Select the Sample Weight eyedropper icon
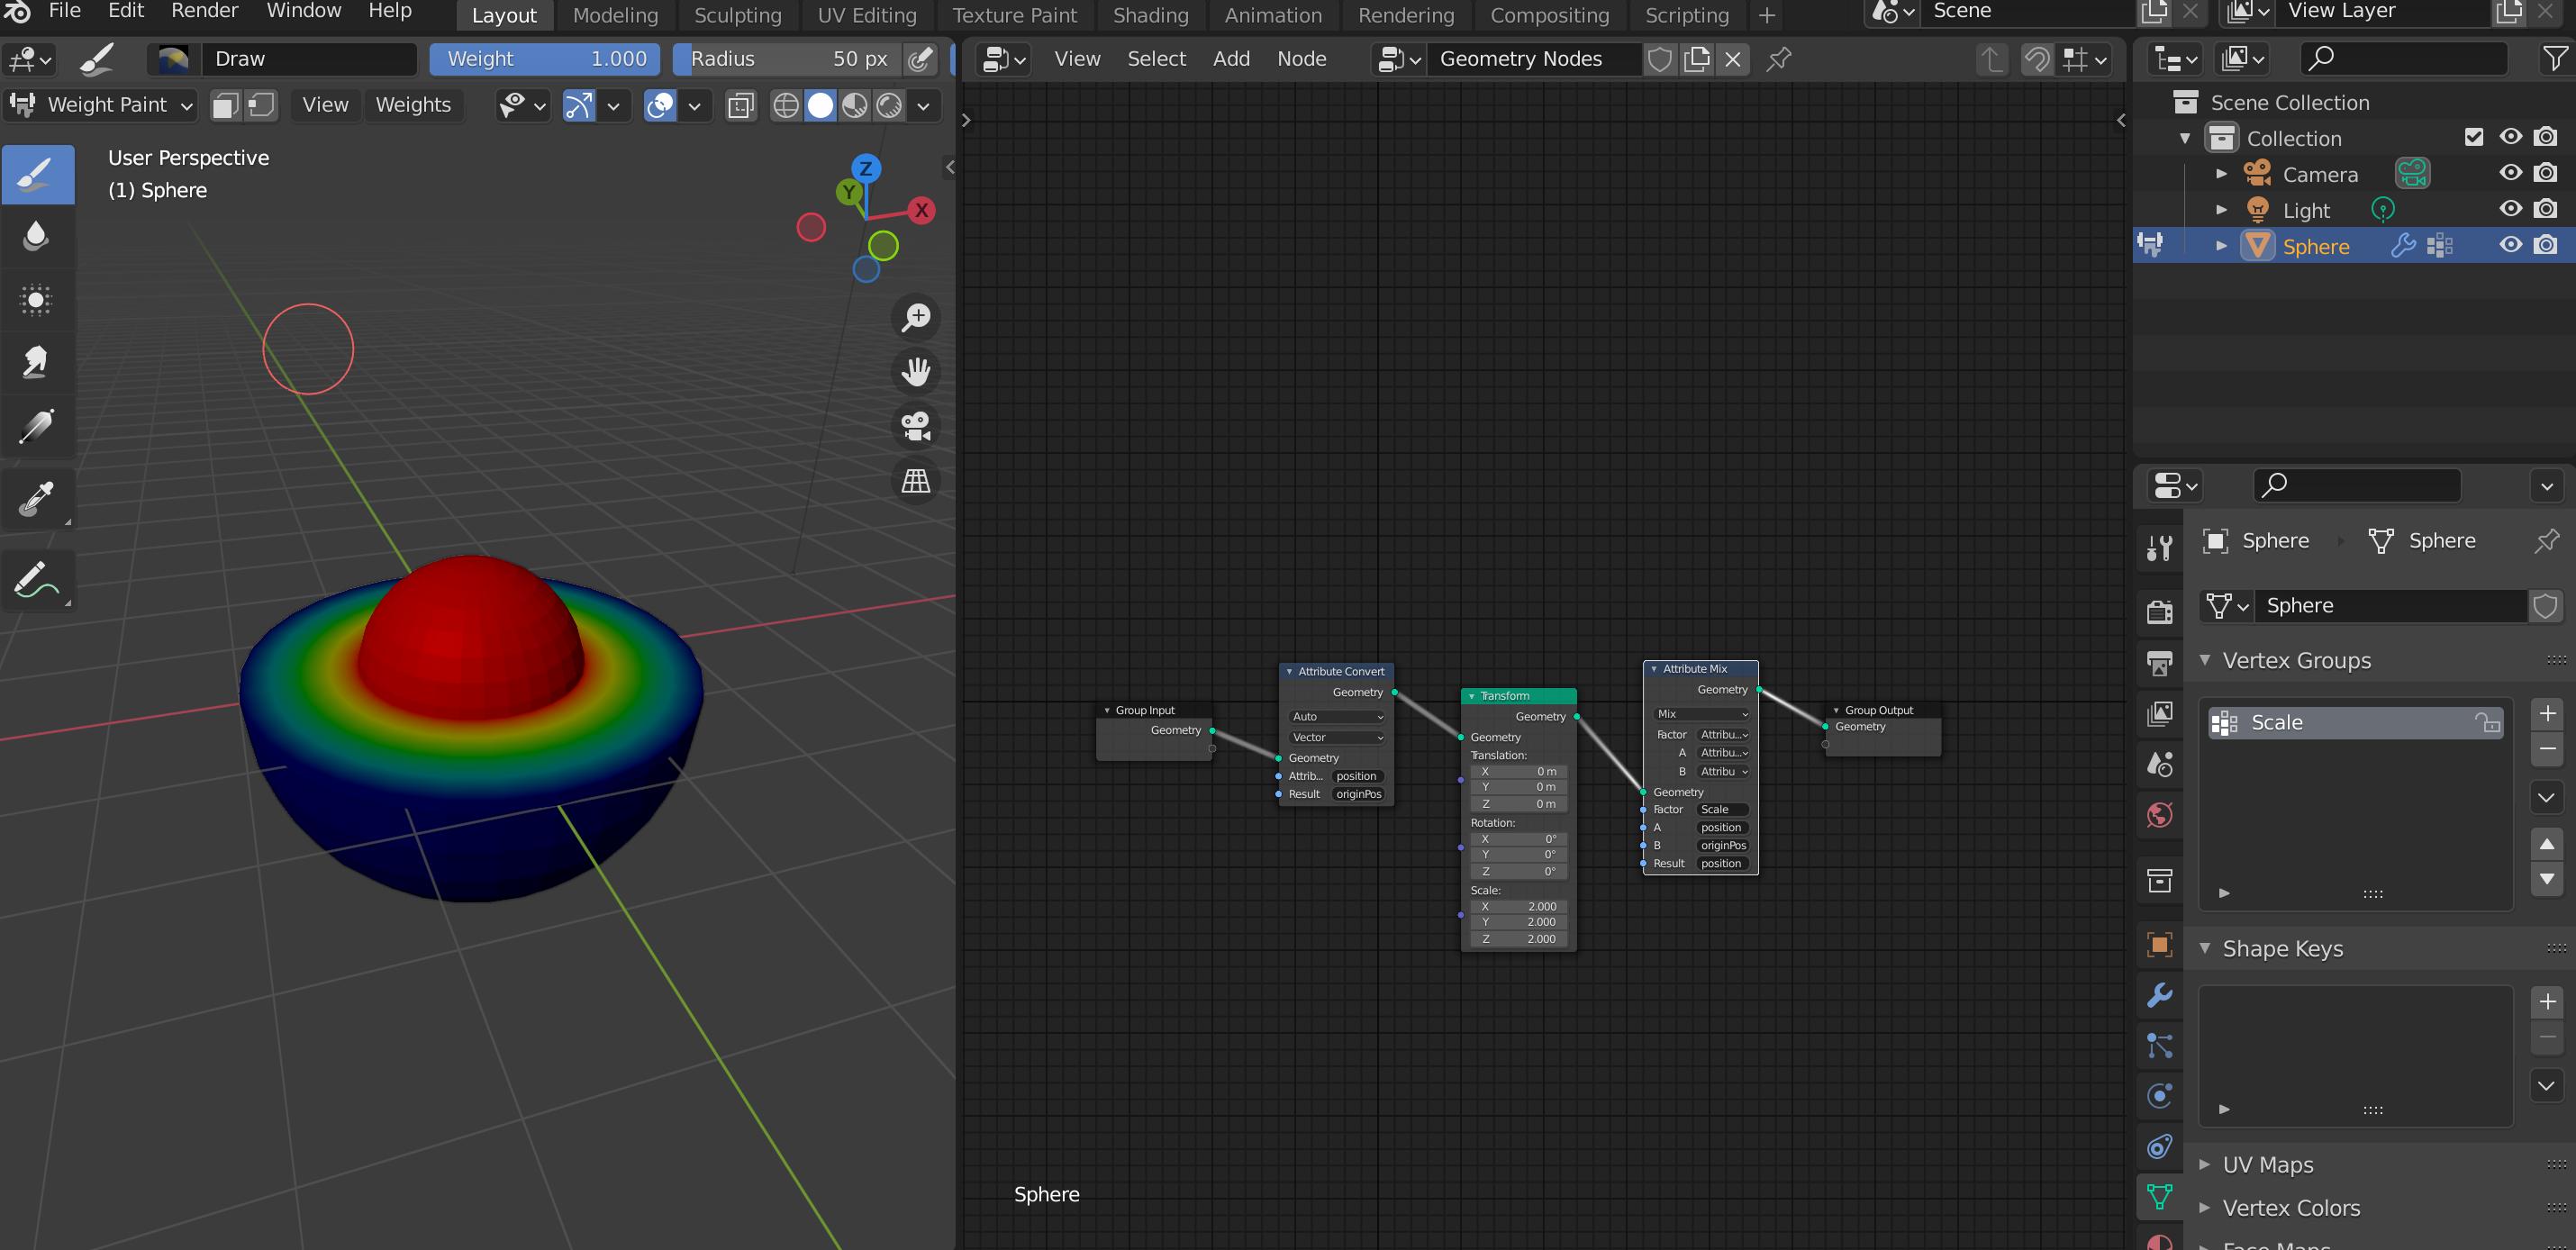This screenshot has width=2576, height=1250. point(36,494)
